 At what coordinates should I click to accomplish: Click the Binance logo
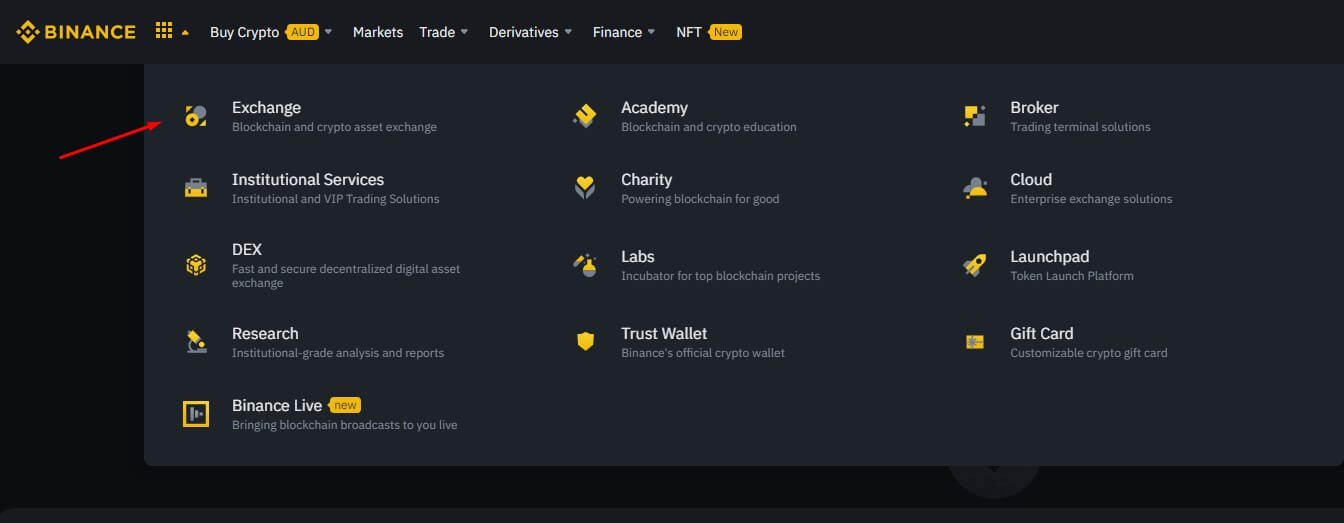tap(76, 32)
